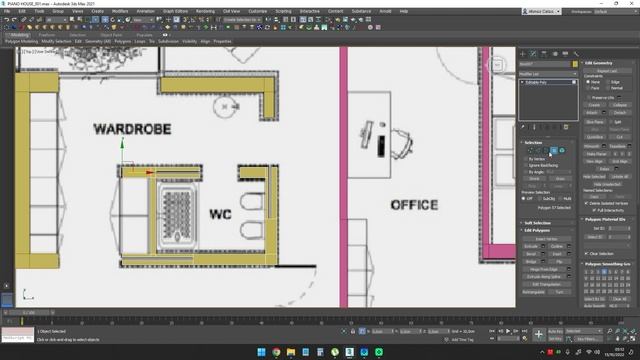Open the Motion command panel tab
The width and height of the screenshot is (640, 360).
[x=555, y=54]
